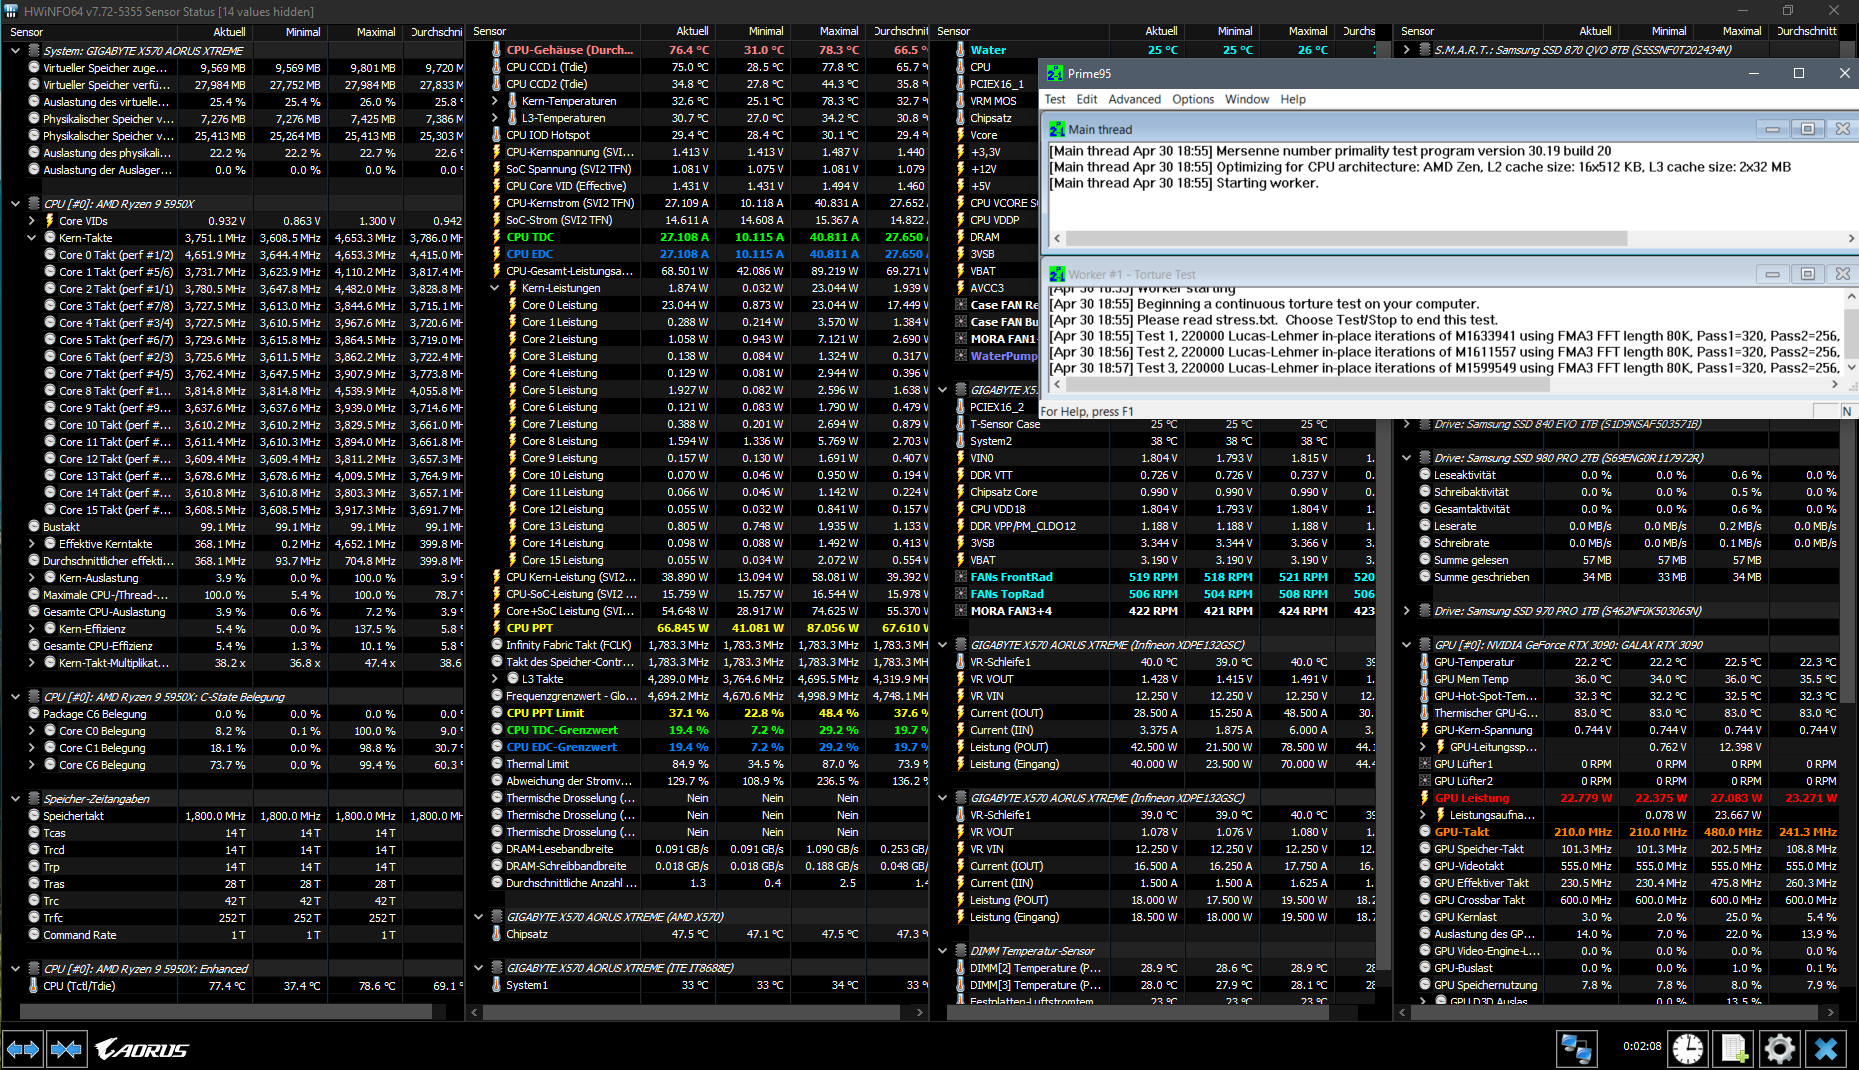Click the thermometer icon beside Water
The image size is (1859, 1070).
(960, 50)
